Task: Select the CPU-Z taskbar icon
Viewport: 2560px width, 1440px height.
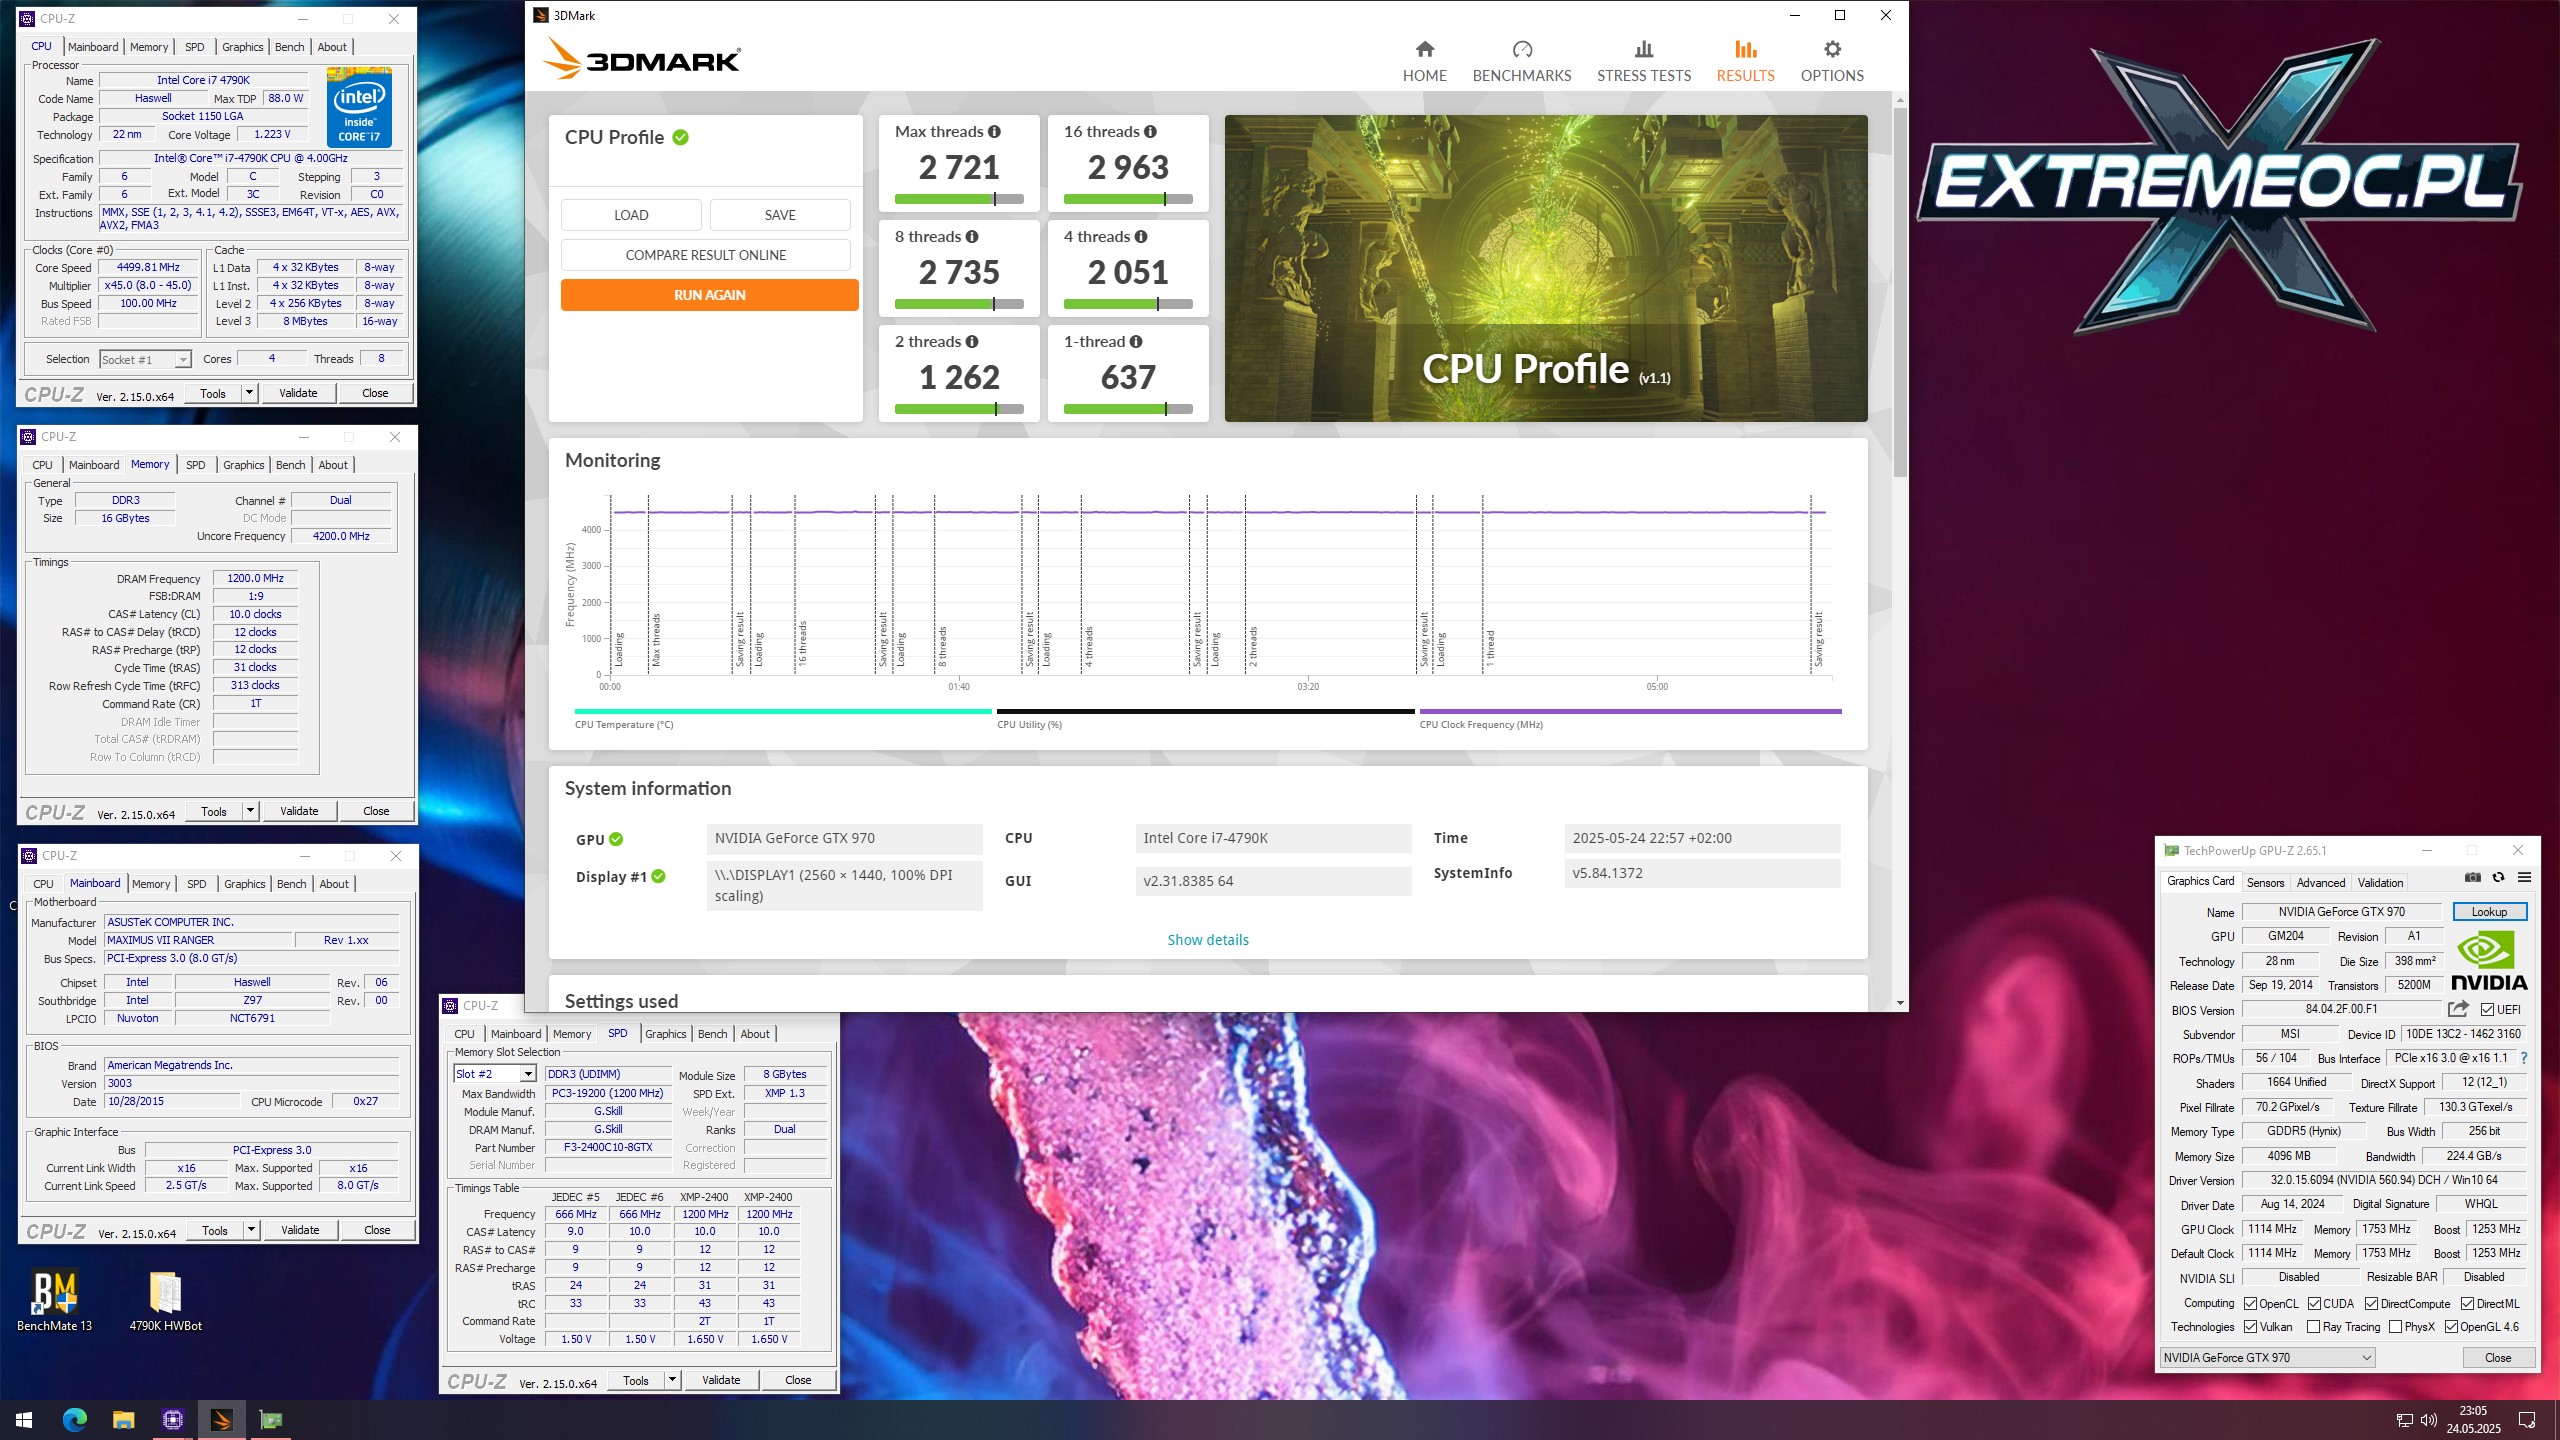Action: pyautogui.click(x=172, y=1419)
